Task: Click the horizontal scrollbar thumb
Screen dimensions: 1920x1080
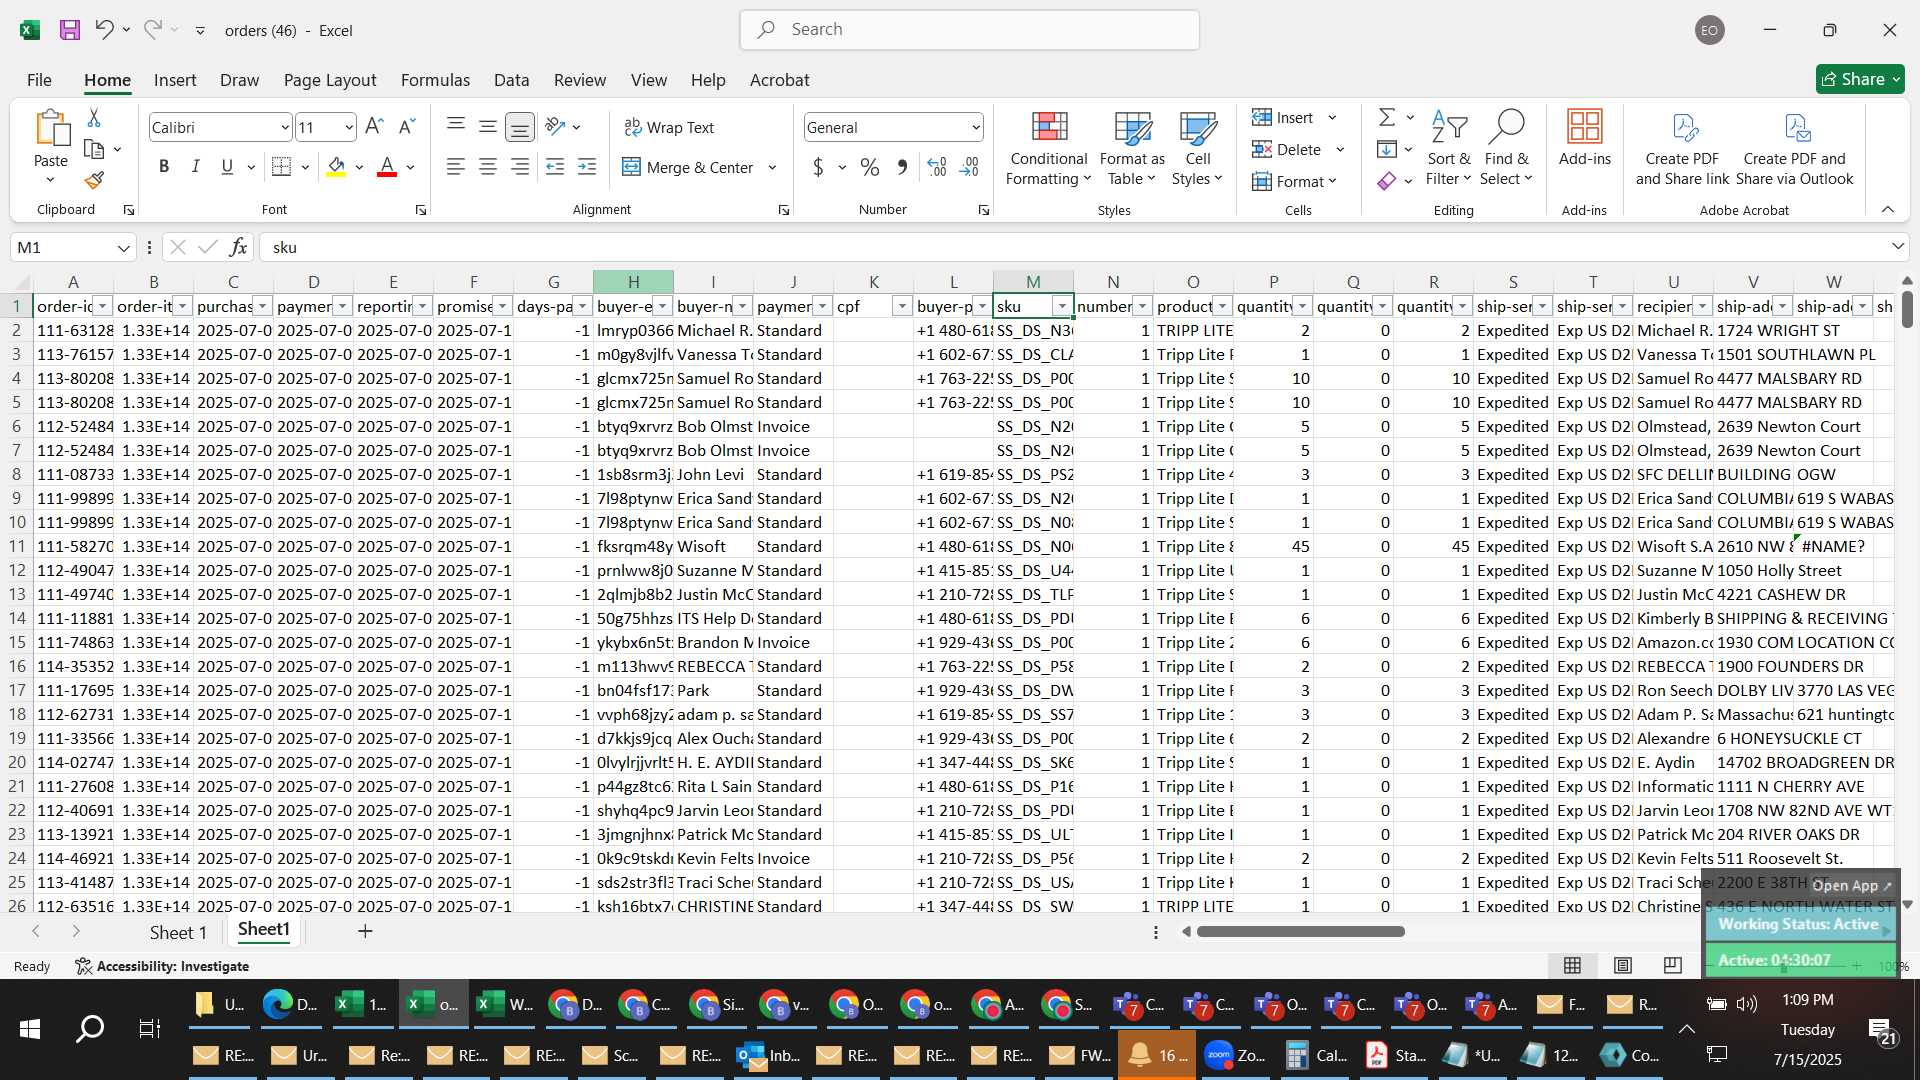Action: 1300,931
